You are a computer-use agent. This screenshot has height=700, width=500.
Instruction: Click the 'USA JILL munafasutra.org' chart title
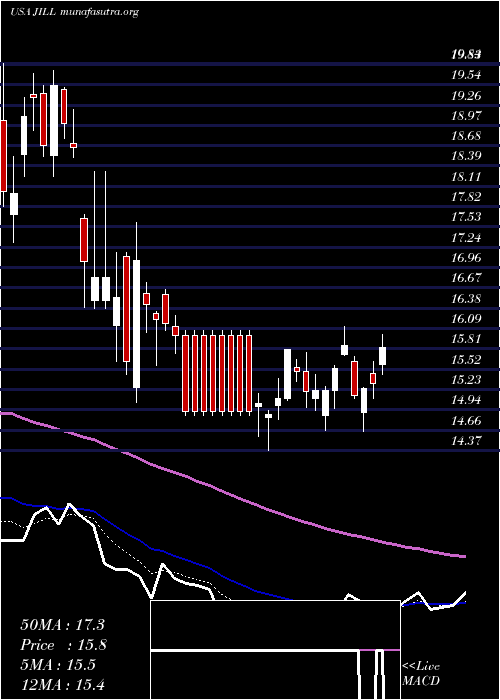point(74,12)
